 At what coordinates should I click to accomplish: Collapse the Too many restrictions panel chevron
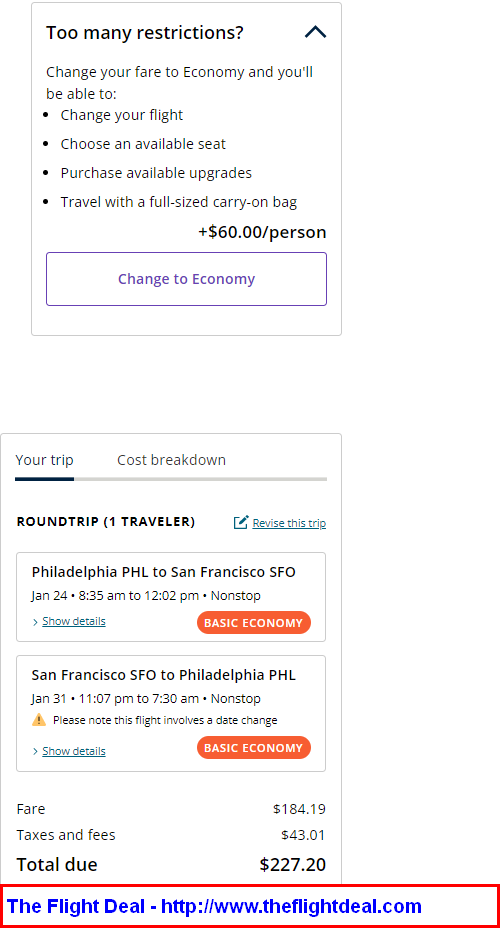(315, 32)
